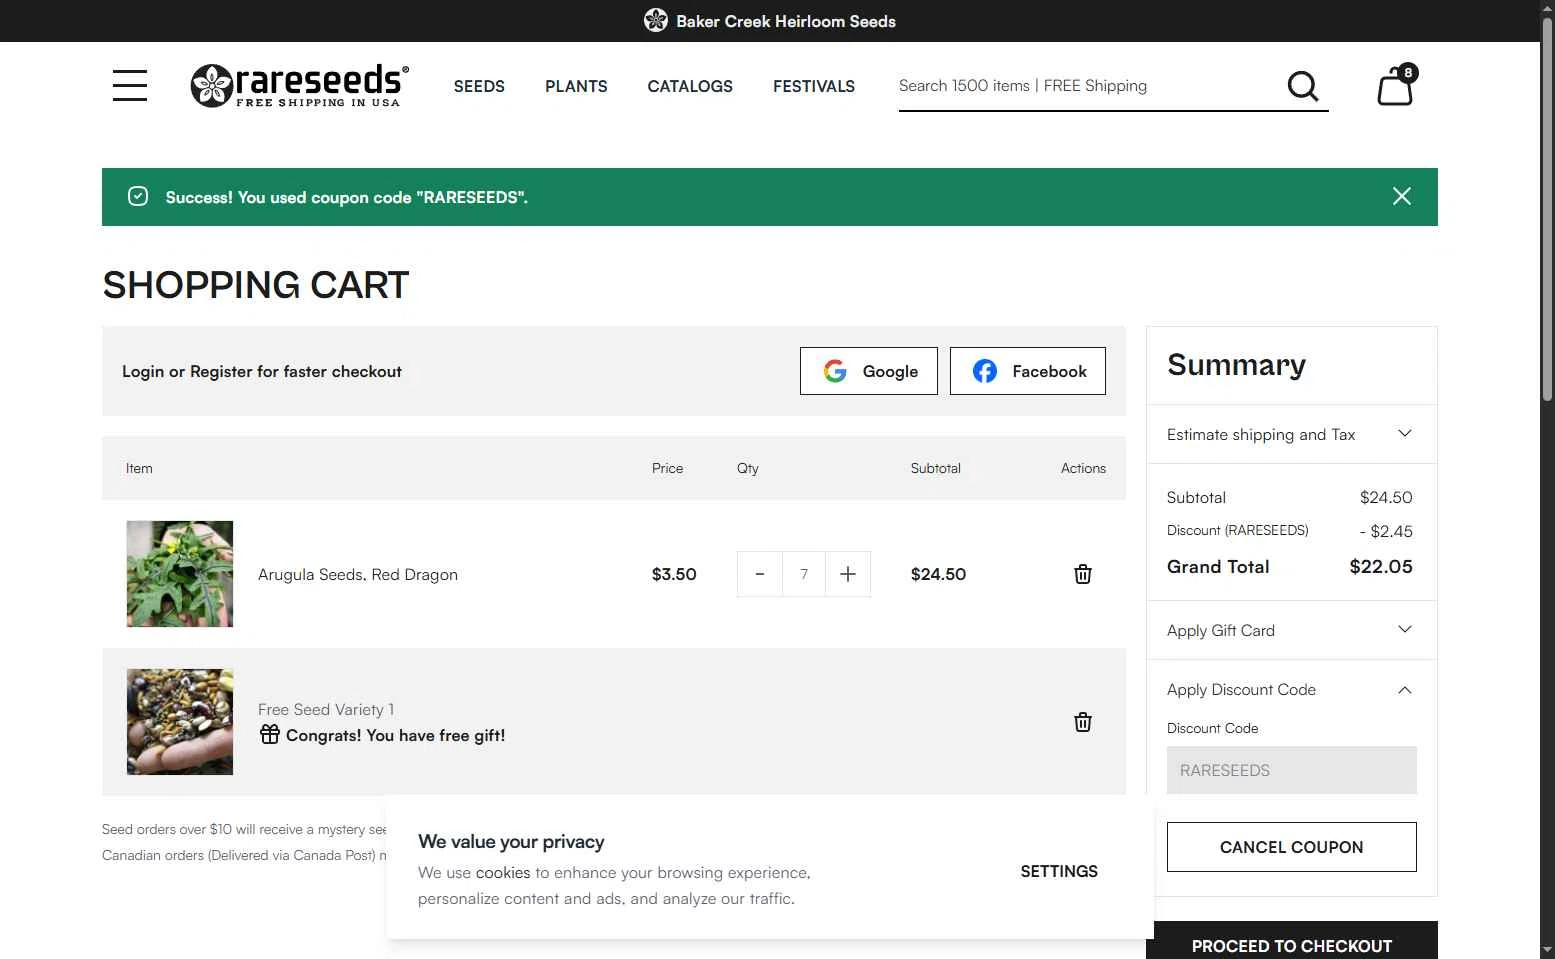Open the Free Seed Variety thumbnail
The height and width of the screenshot is (959, 1555).
point(180,722)
